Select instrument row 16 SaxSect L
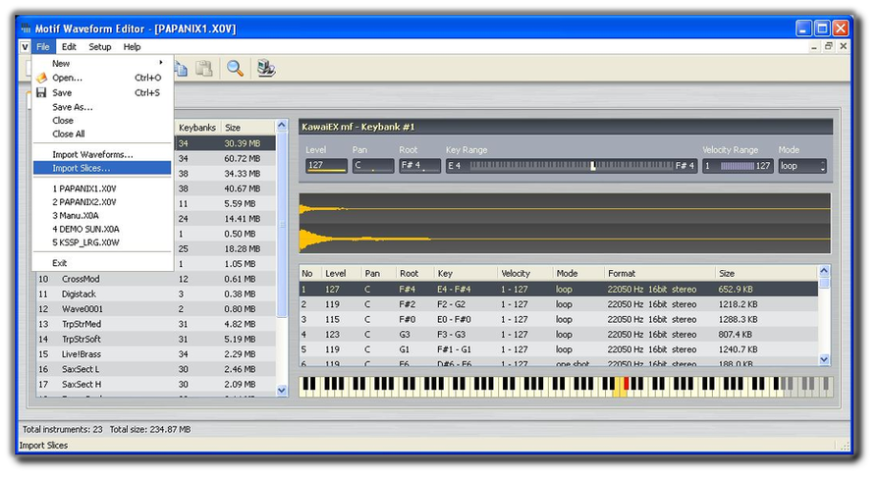 156,370
